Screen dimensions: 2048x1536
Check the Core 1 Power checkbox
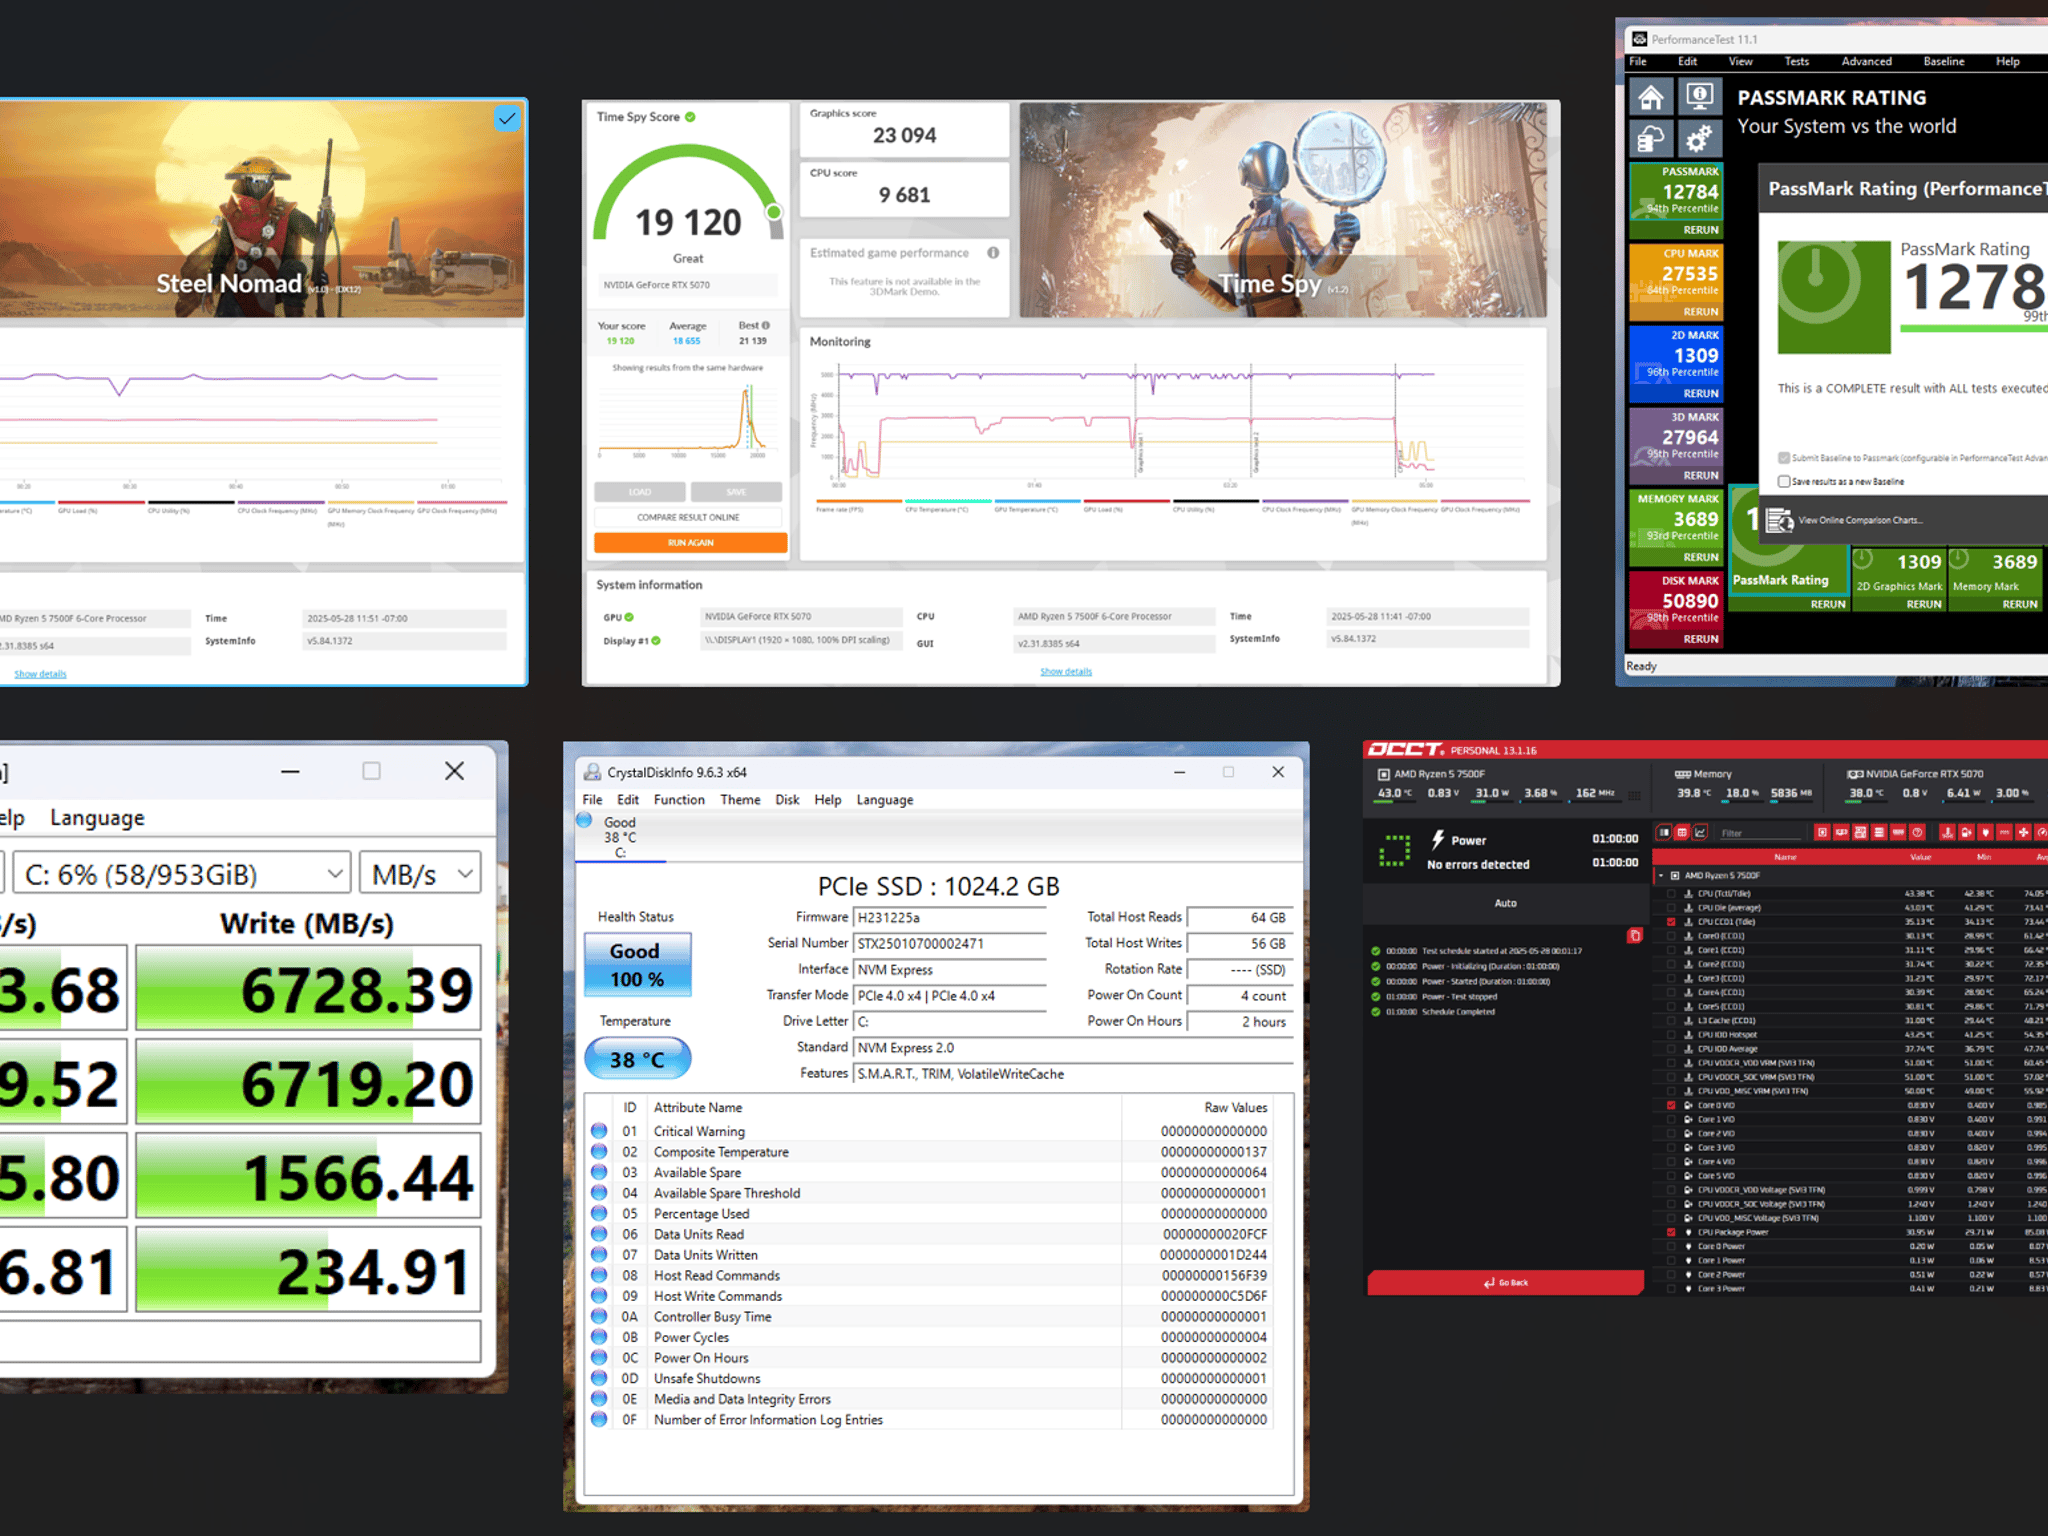(1671, 1260)
